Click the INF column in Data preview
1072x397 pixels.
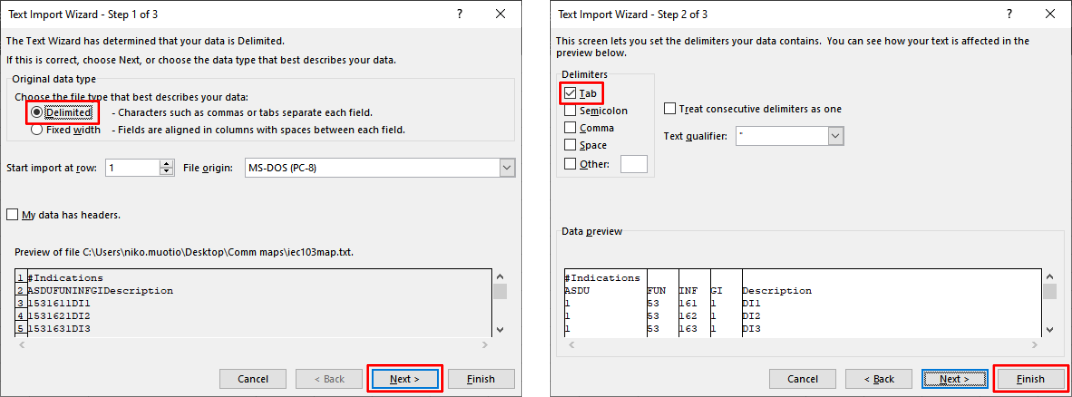coord(688,290)
